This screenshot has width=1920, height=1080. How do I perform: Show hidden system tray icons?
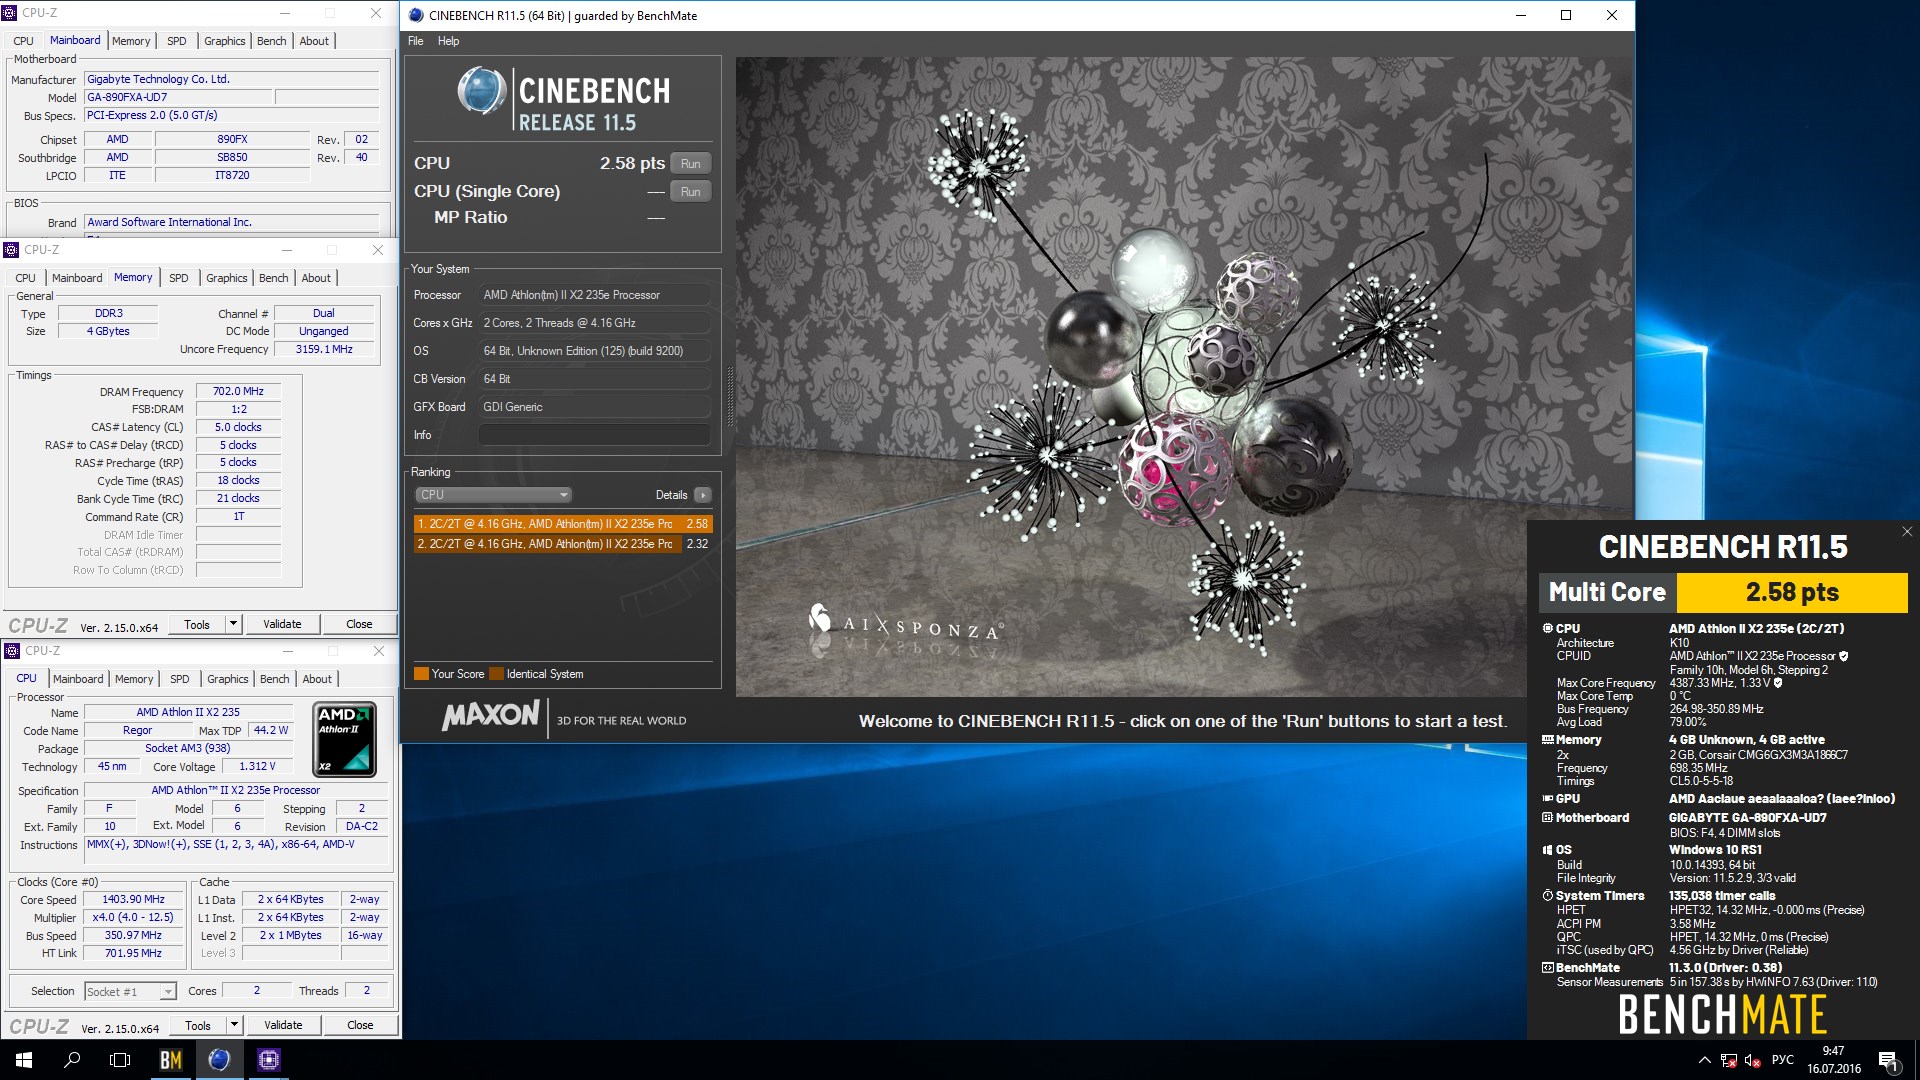tap(1704, 1060)
